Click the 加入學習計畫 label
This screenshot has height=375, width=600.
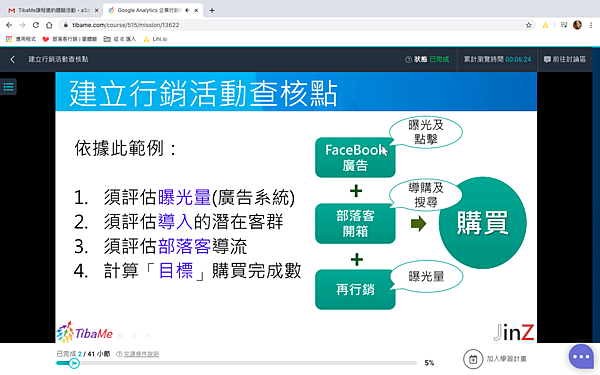click(506, 359)
